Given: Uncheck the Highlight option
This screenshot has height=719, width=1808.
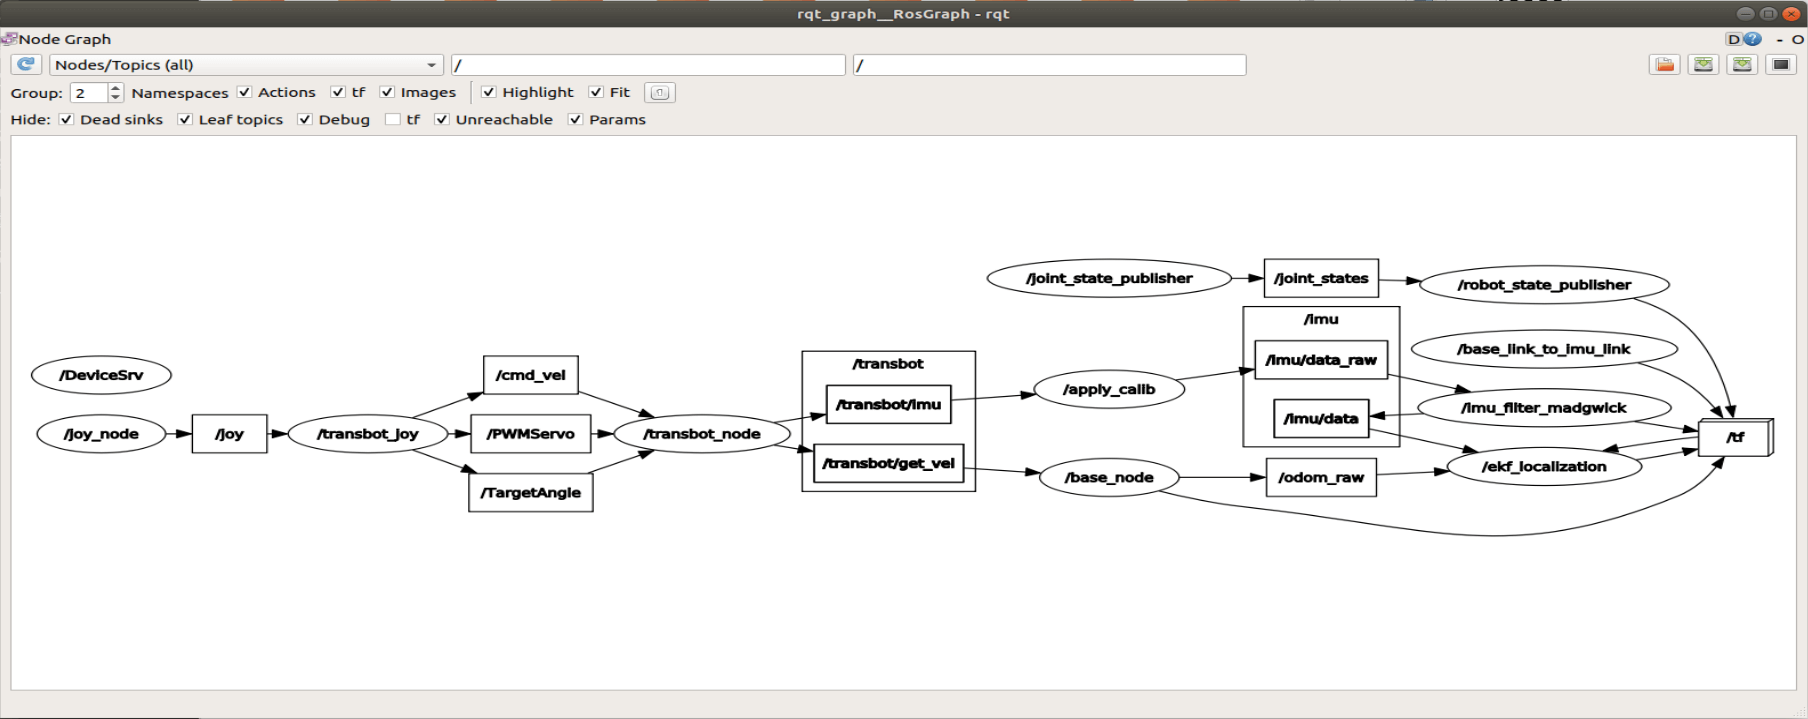Looking at the screenshot, I should [488, 92].
